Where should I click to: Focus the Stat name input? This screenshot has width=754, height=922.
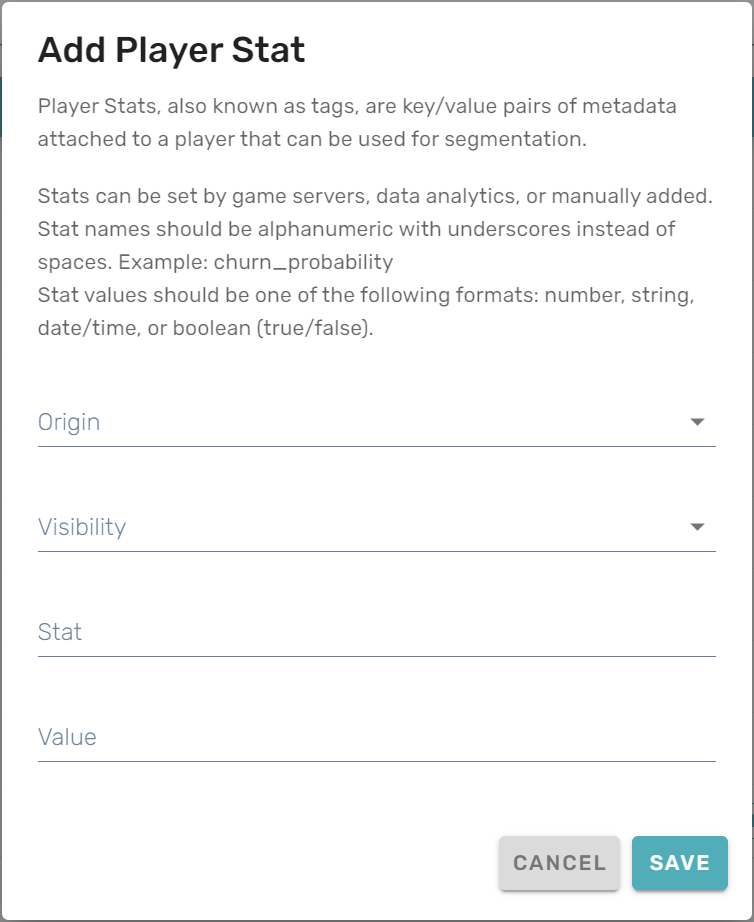pyautogui.click(x=376, y=632)
